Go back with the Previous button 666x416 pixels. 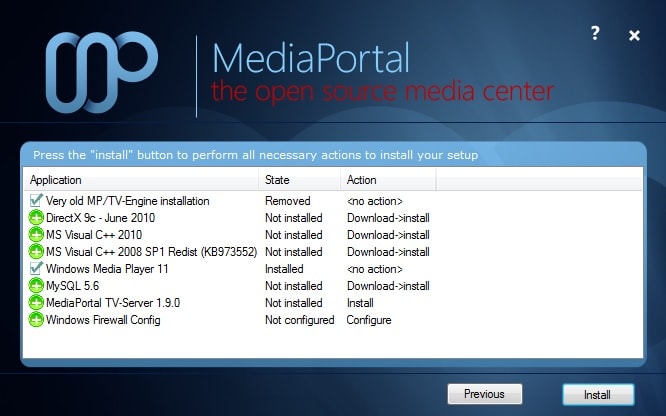[484, 394]
